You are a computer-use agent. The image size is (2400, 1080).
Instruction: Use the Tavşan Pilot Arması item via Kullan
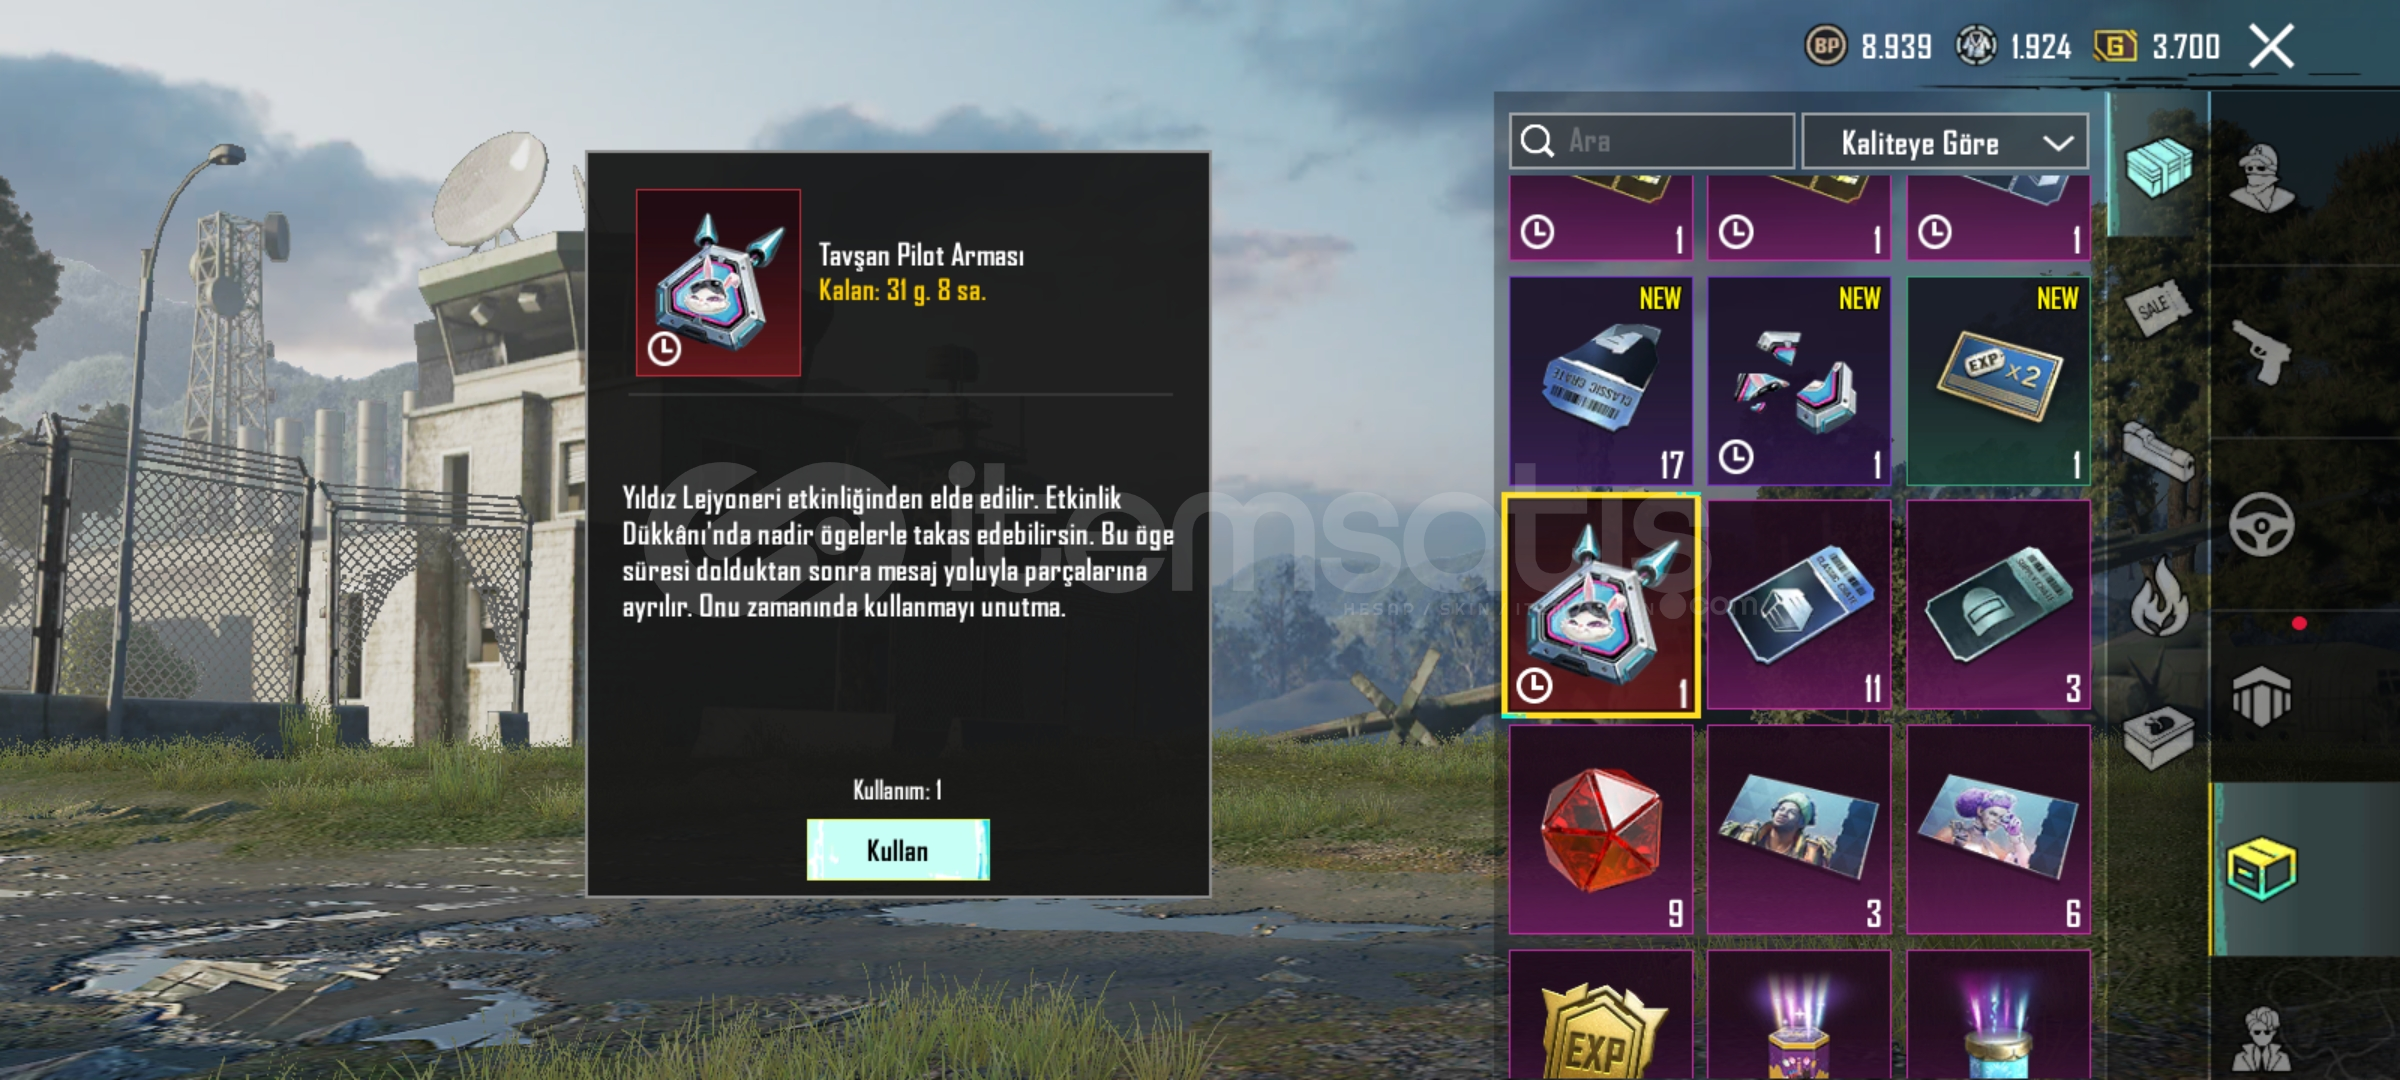point(898,850)
